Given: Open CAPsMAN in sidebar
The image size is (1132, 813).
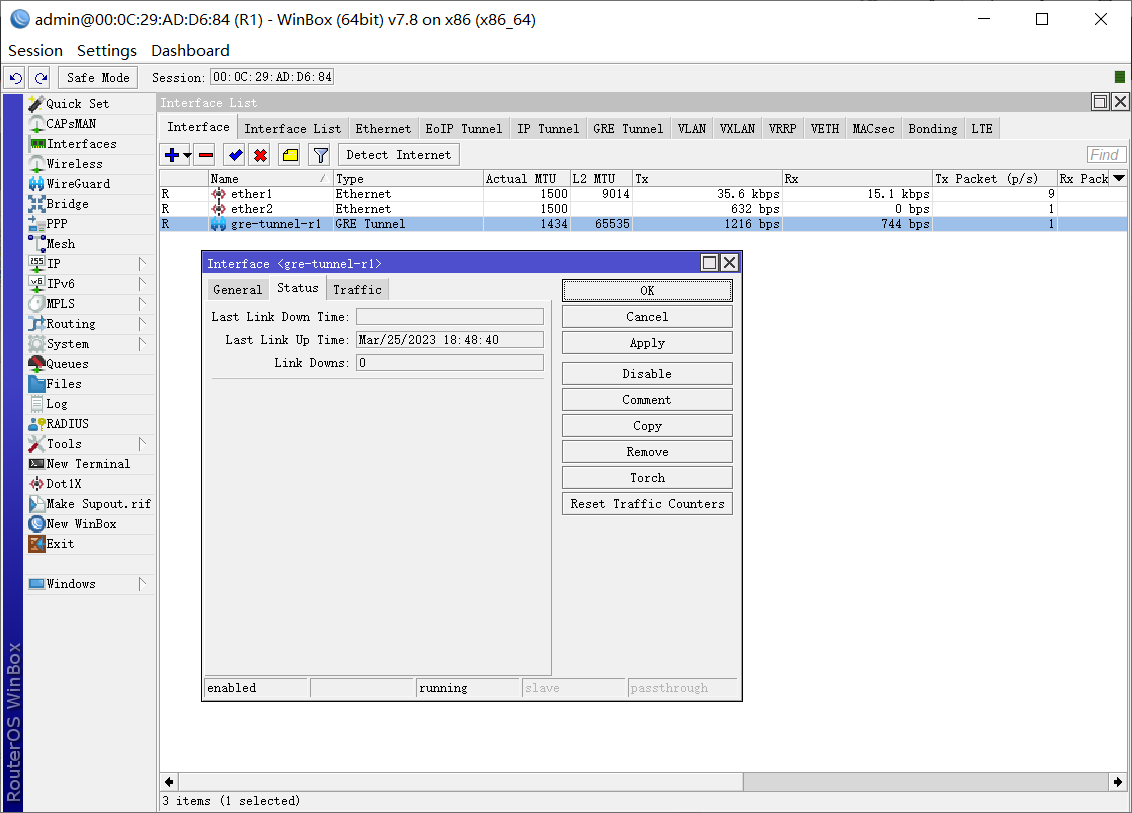Looking at the screenshot, I should [x=91, y=124].
